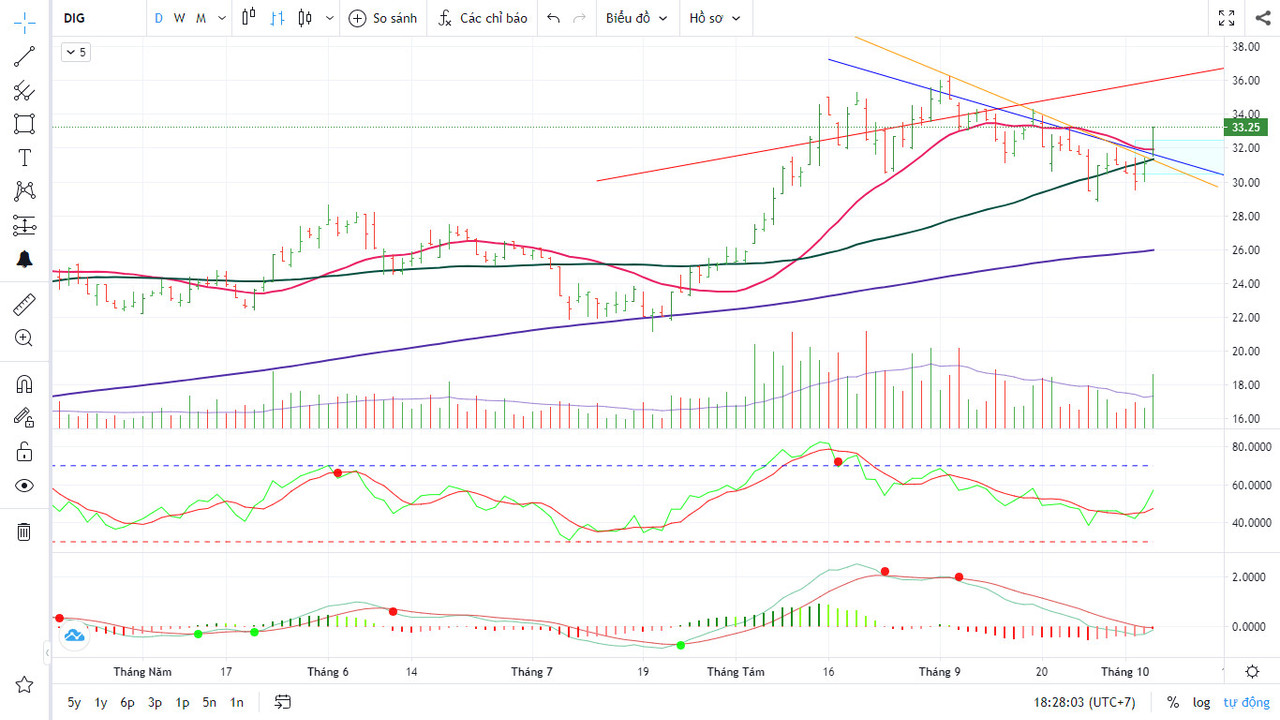Set range to 6p
Image resolution: width=1280 pixels, height=720 pixels.
[128, 702]
